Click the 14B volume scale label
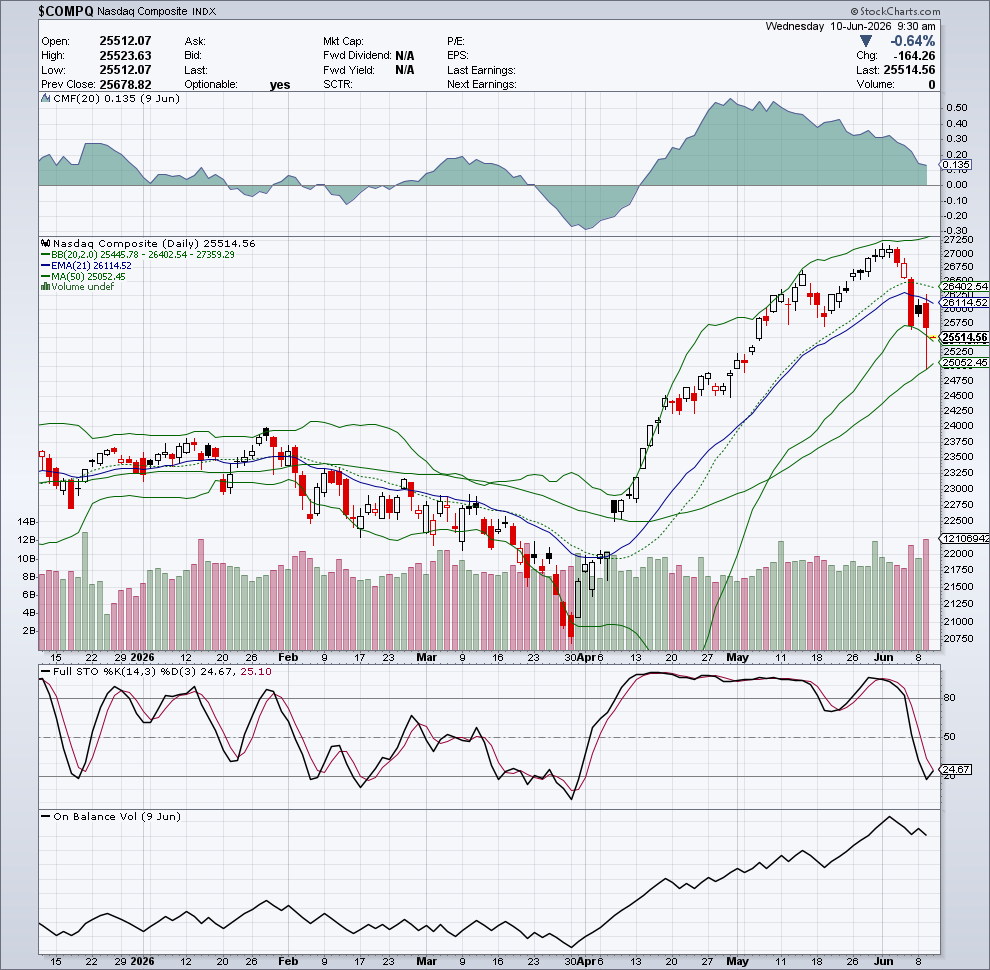The width and height of the screenshot is (990, 970). (x=28, y=522)
